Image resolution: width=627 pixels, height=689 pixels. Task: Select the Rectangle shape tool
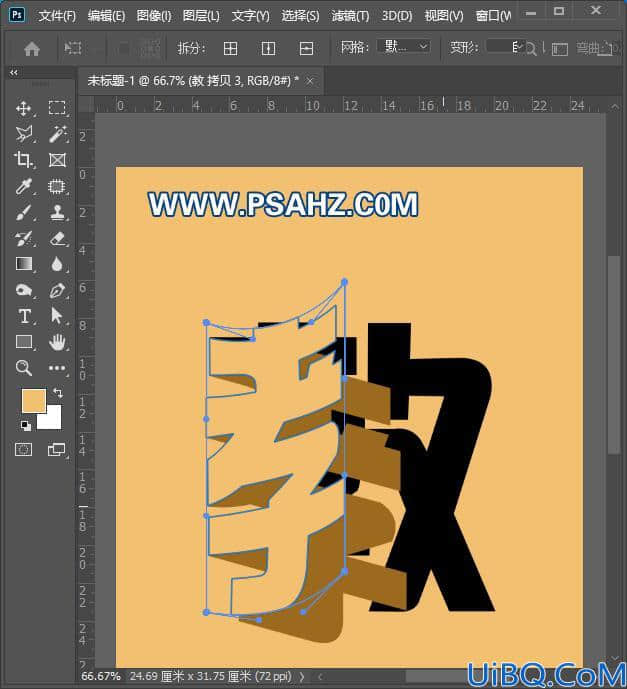point(24,342)
